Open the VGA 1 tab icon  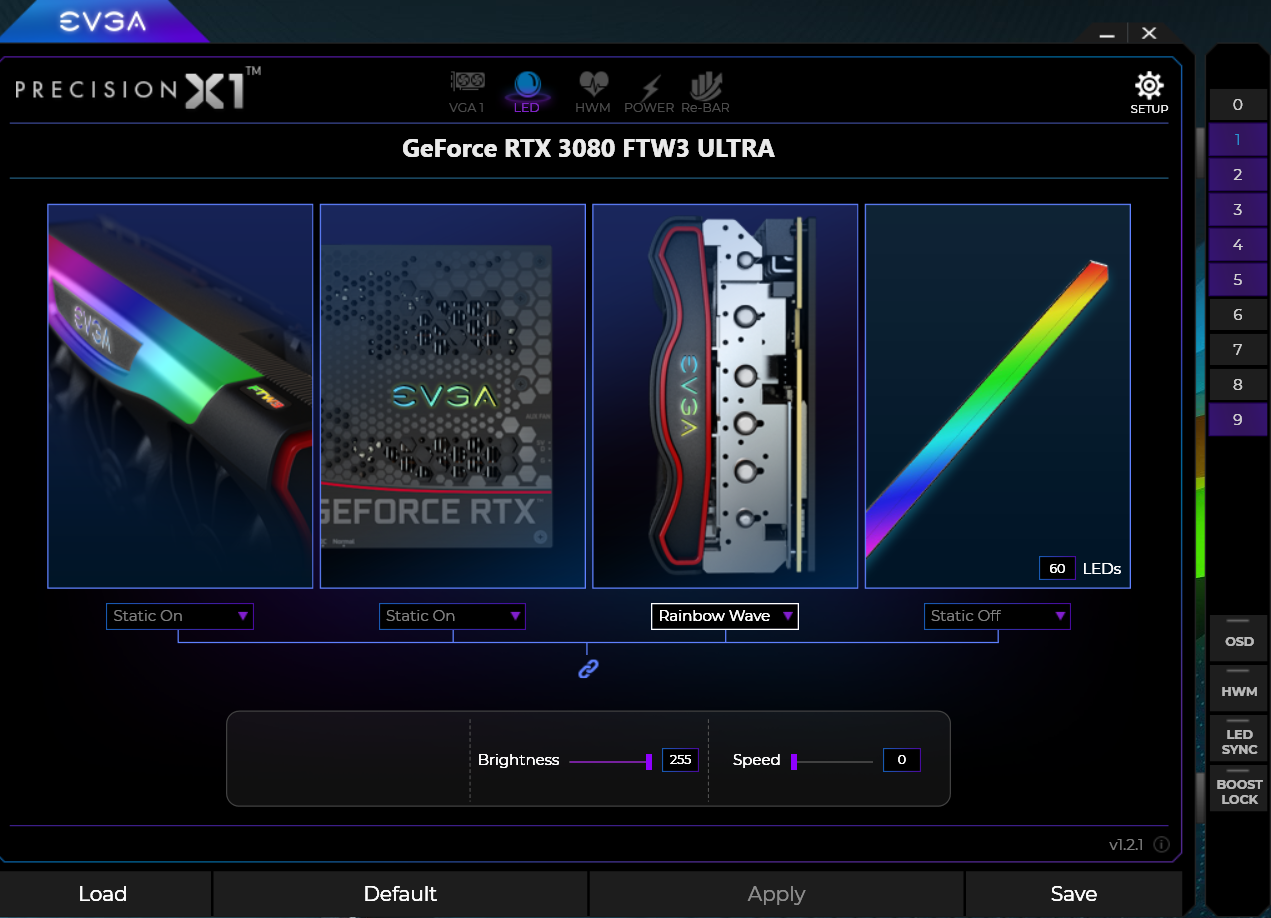pos(467,91)
